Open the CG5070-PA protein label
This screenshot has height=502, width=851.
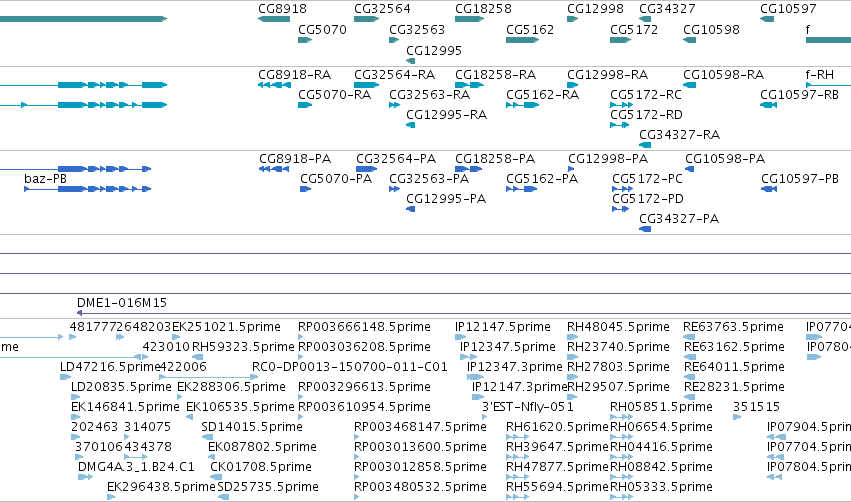[x=336, y=179]
